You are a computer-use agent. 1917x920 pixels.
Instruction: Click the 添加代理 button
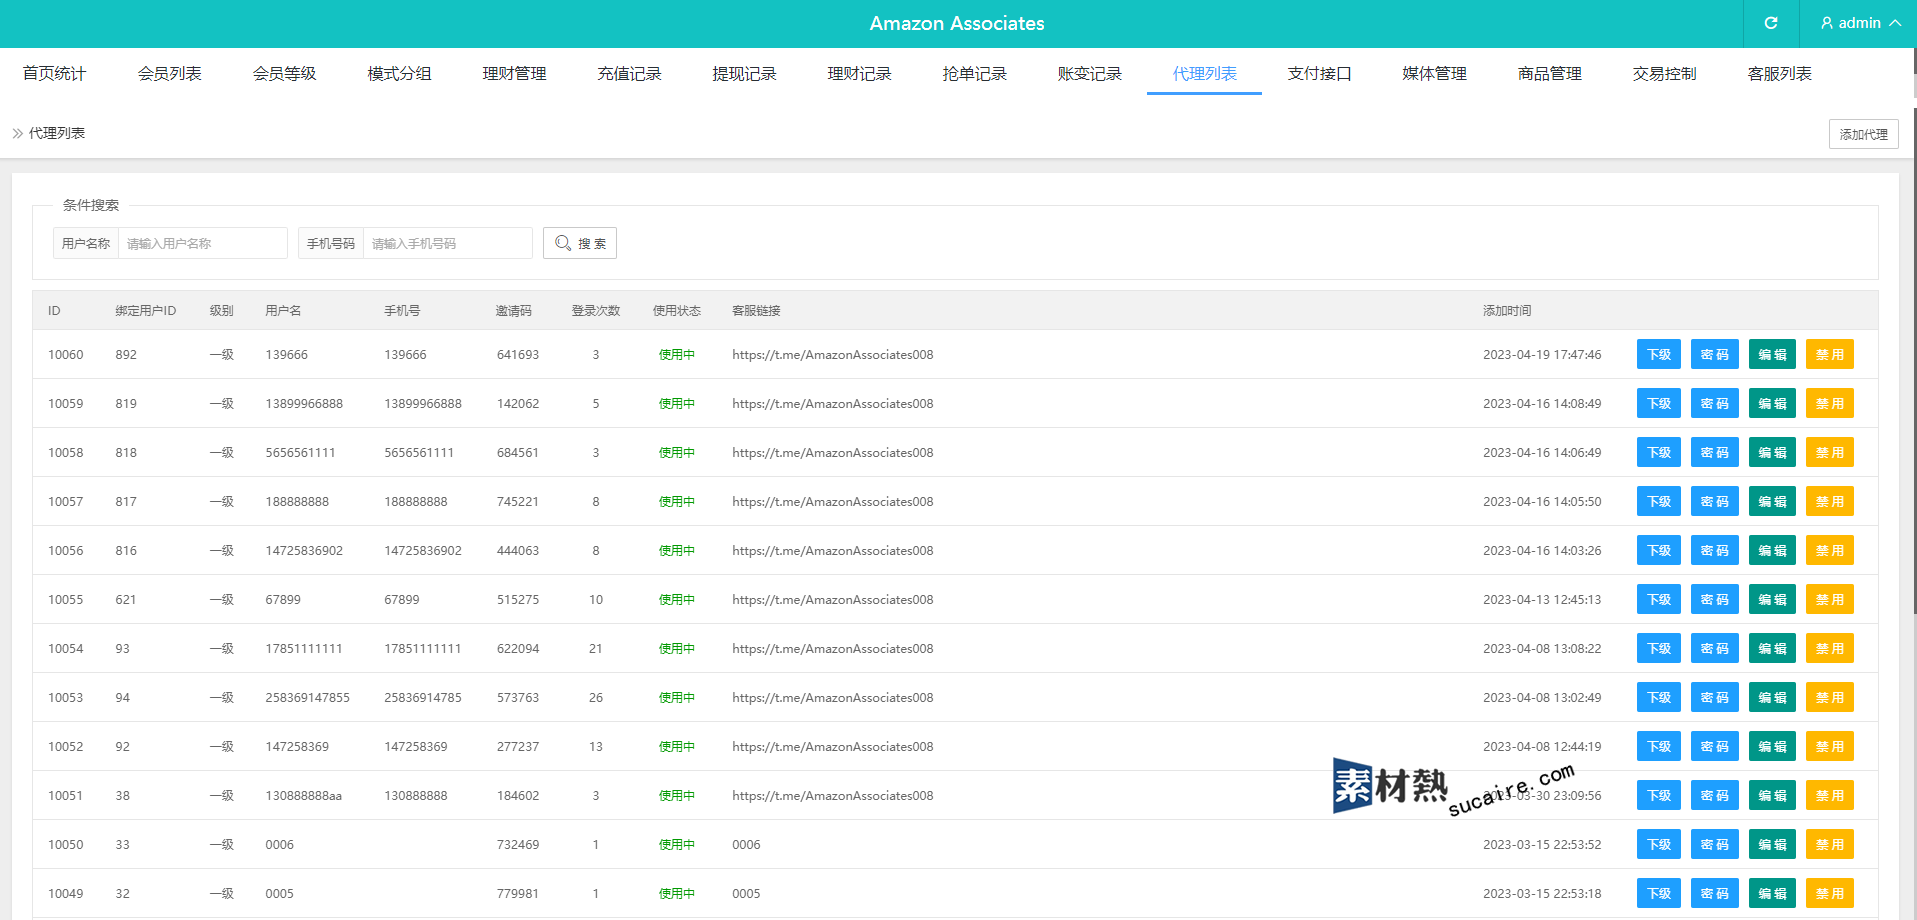coord(1864,134)
